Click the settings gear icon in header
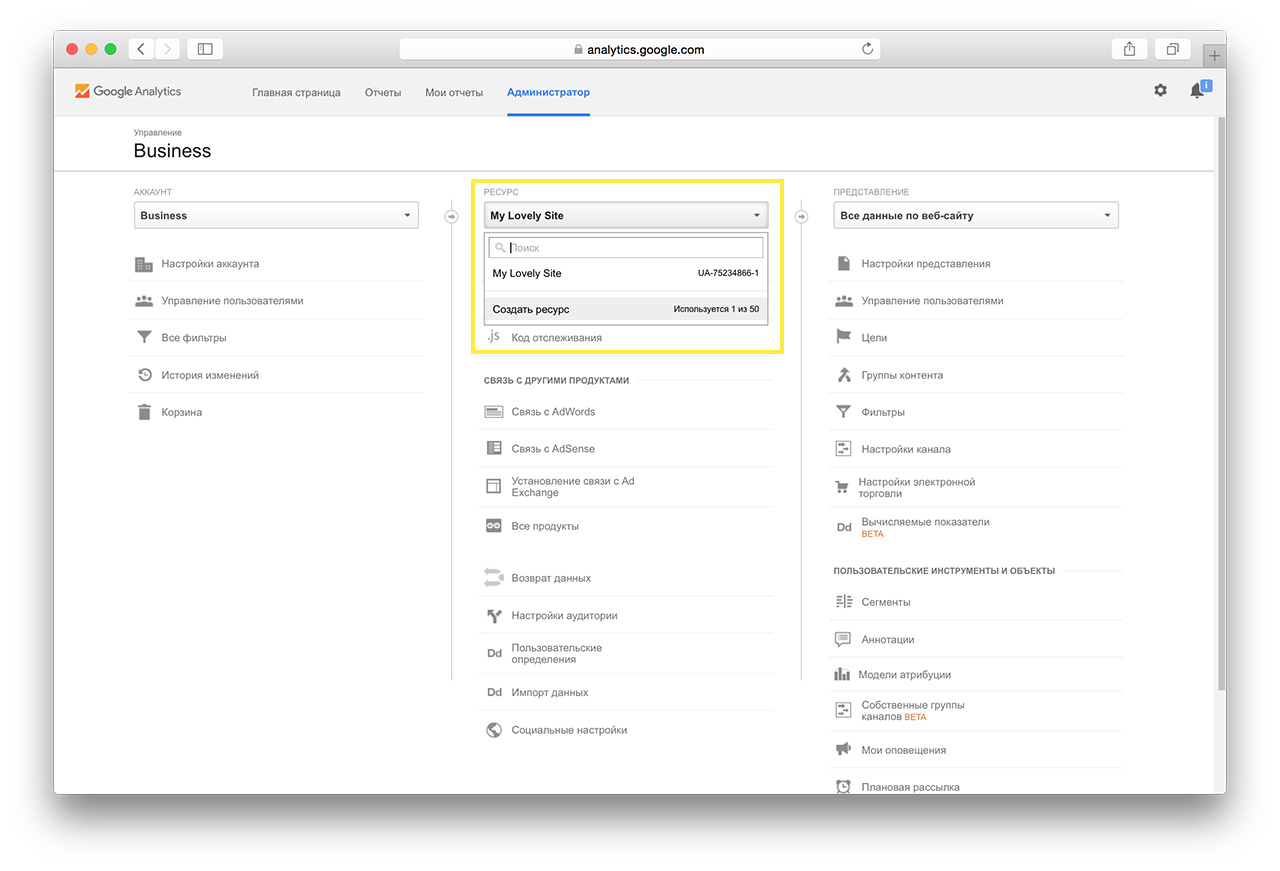 tap(1160, 91)
